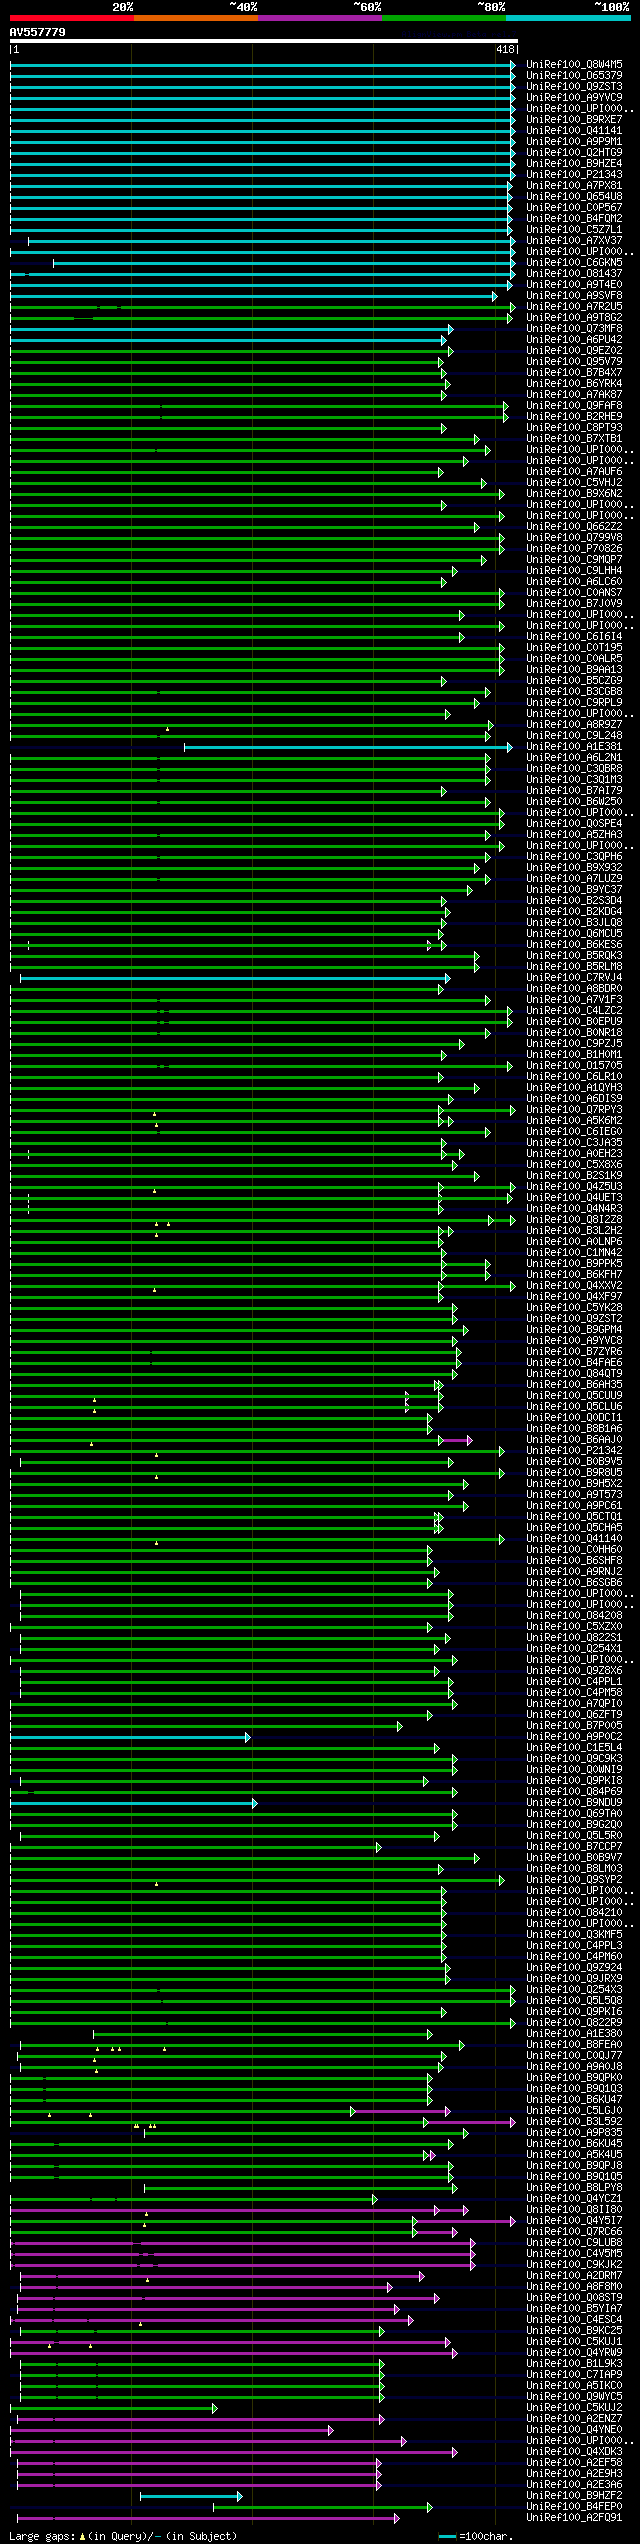The image size is (640, 2544).
Task: Click the query end position 418
Action: 505,49
